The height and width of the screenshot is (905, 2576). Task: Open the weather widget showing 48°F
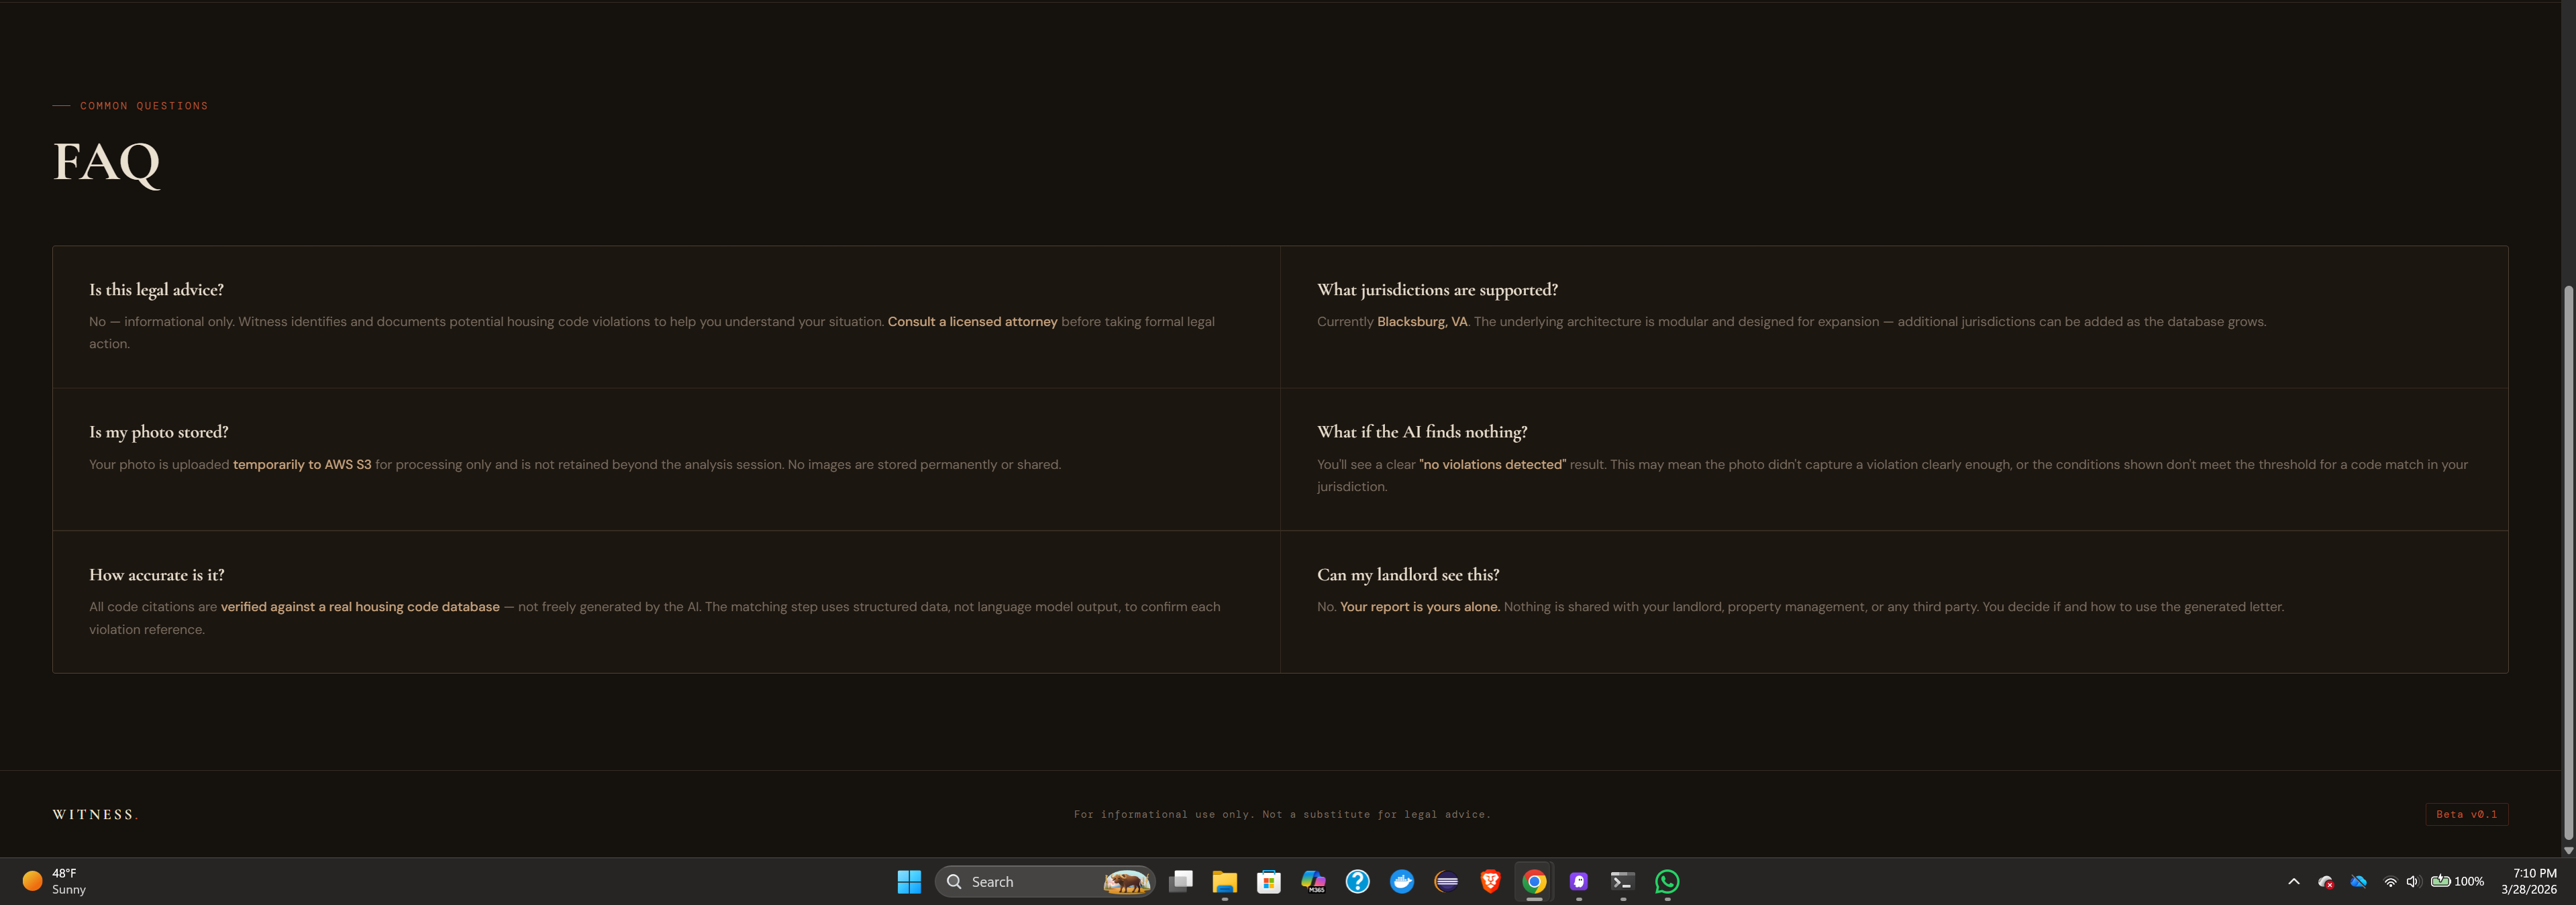(55, 881)
